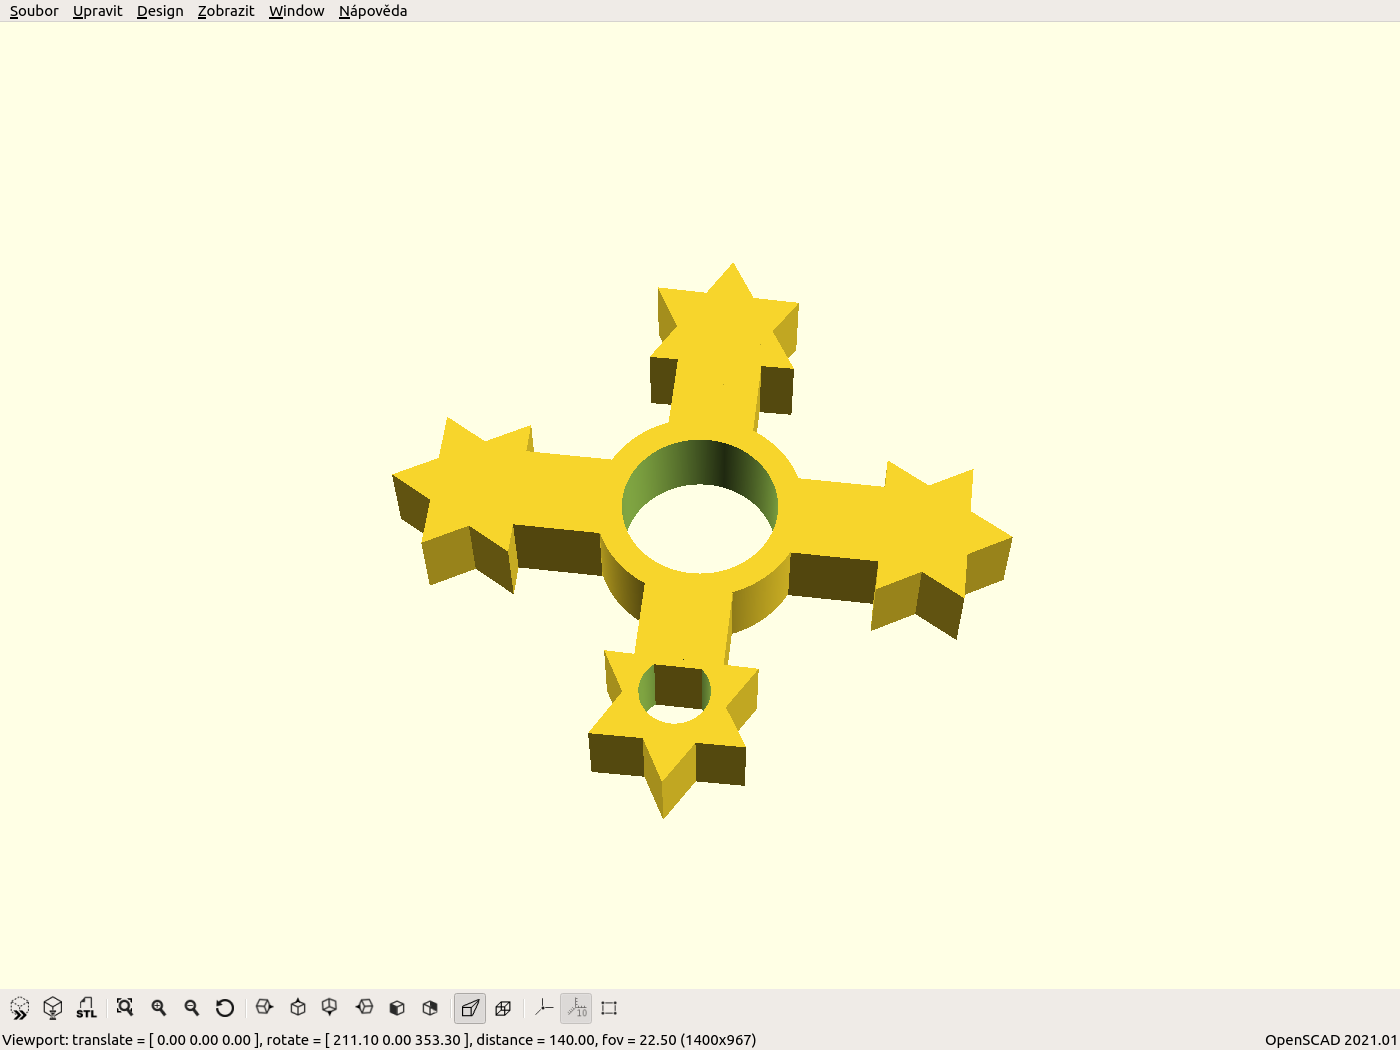Switch to Bottom view cube icon

point(329,1008)
